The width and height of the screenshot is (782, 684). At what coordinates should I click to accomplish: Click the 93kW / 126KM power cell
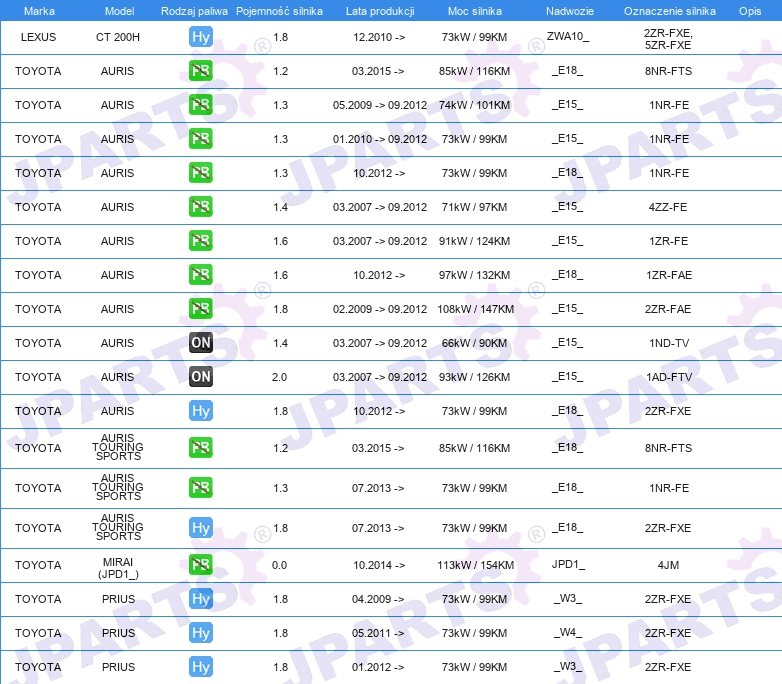474,377
